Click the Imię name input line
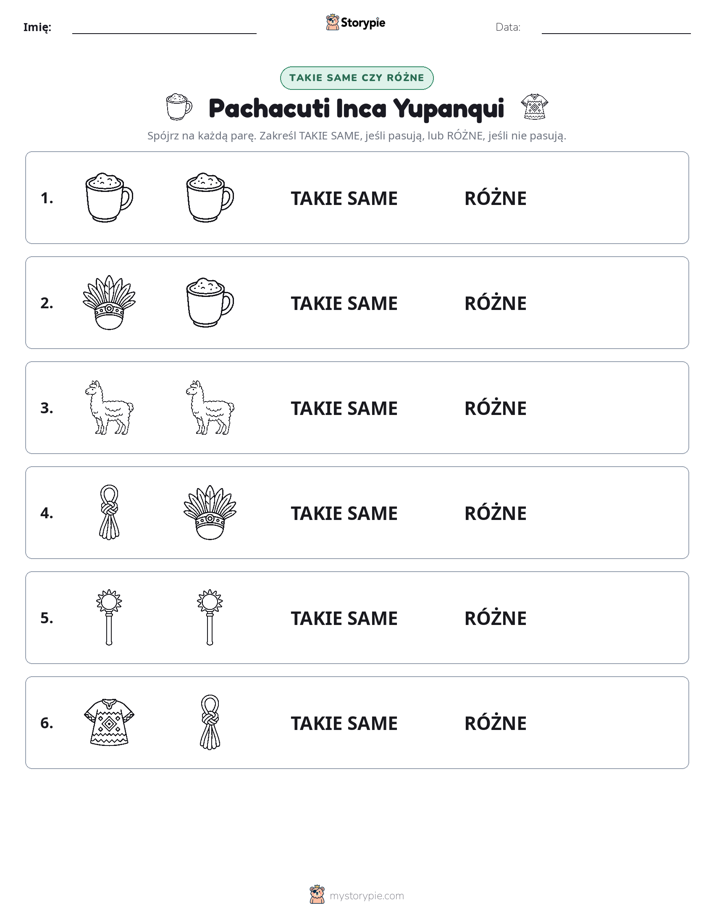This screenshot has width=714, height=924. (164, 28)
